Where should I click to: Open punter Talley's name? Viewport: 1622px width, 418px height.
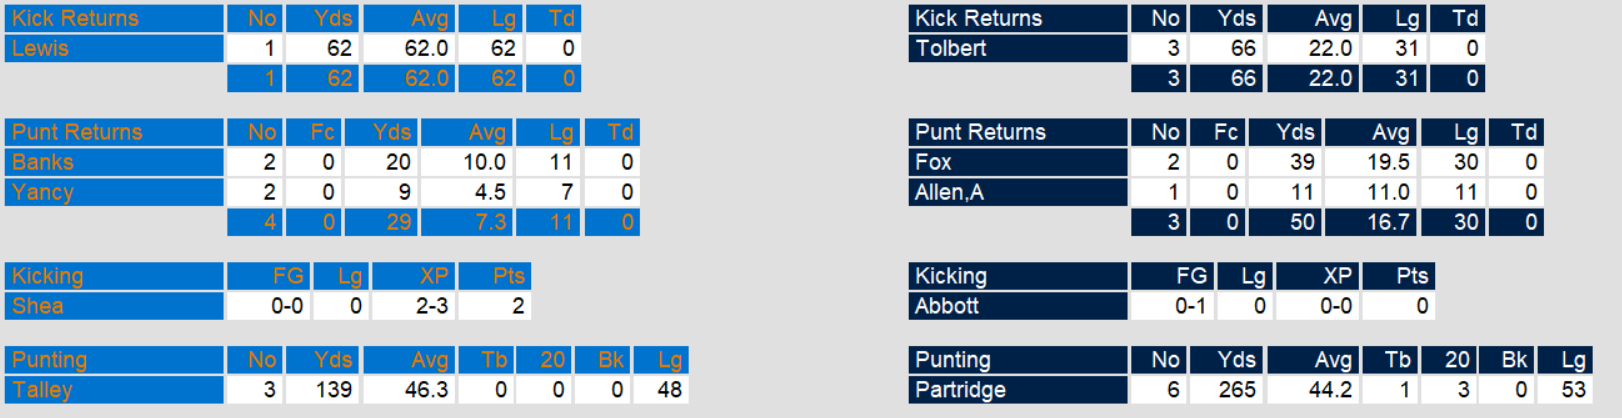43,390
